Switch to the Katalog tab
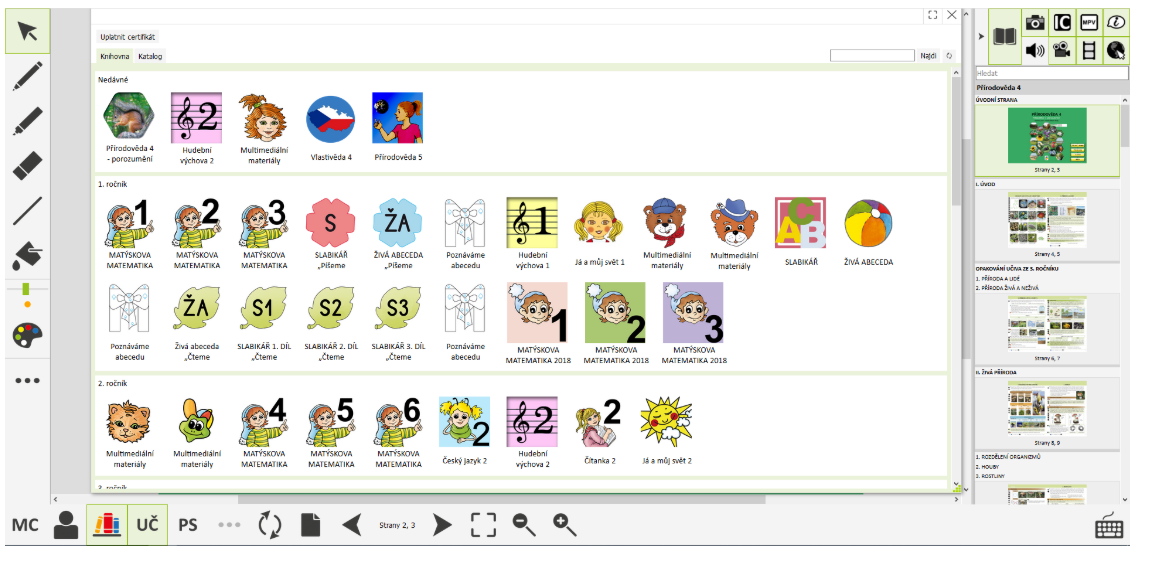The height and width of the screenshot is (562, 1149). tap(150, 56)
